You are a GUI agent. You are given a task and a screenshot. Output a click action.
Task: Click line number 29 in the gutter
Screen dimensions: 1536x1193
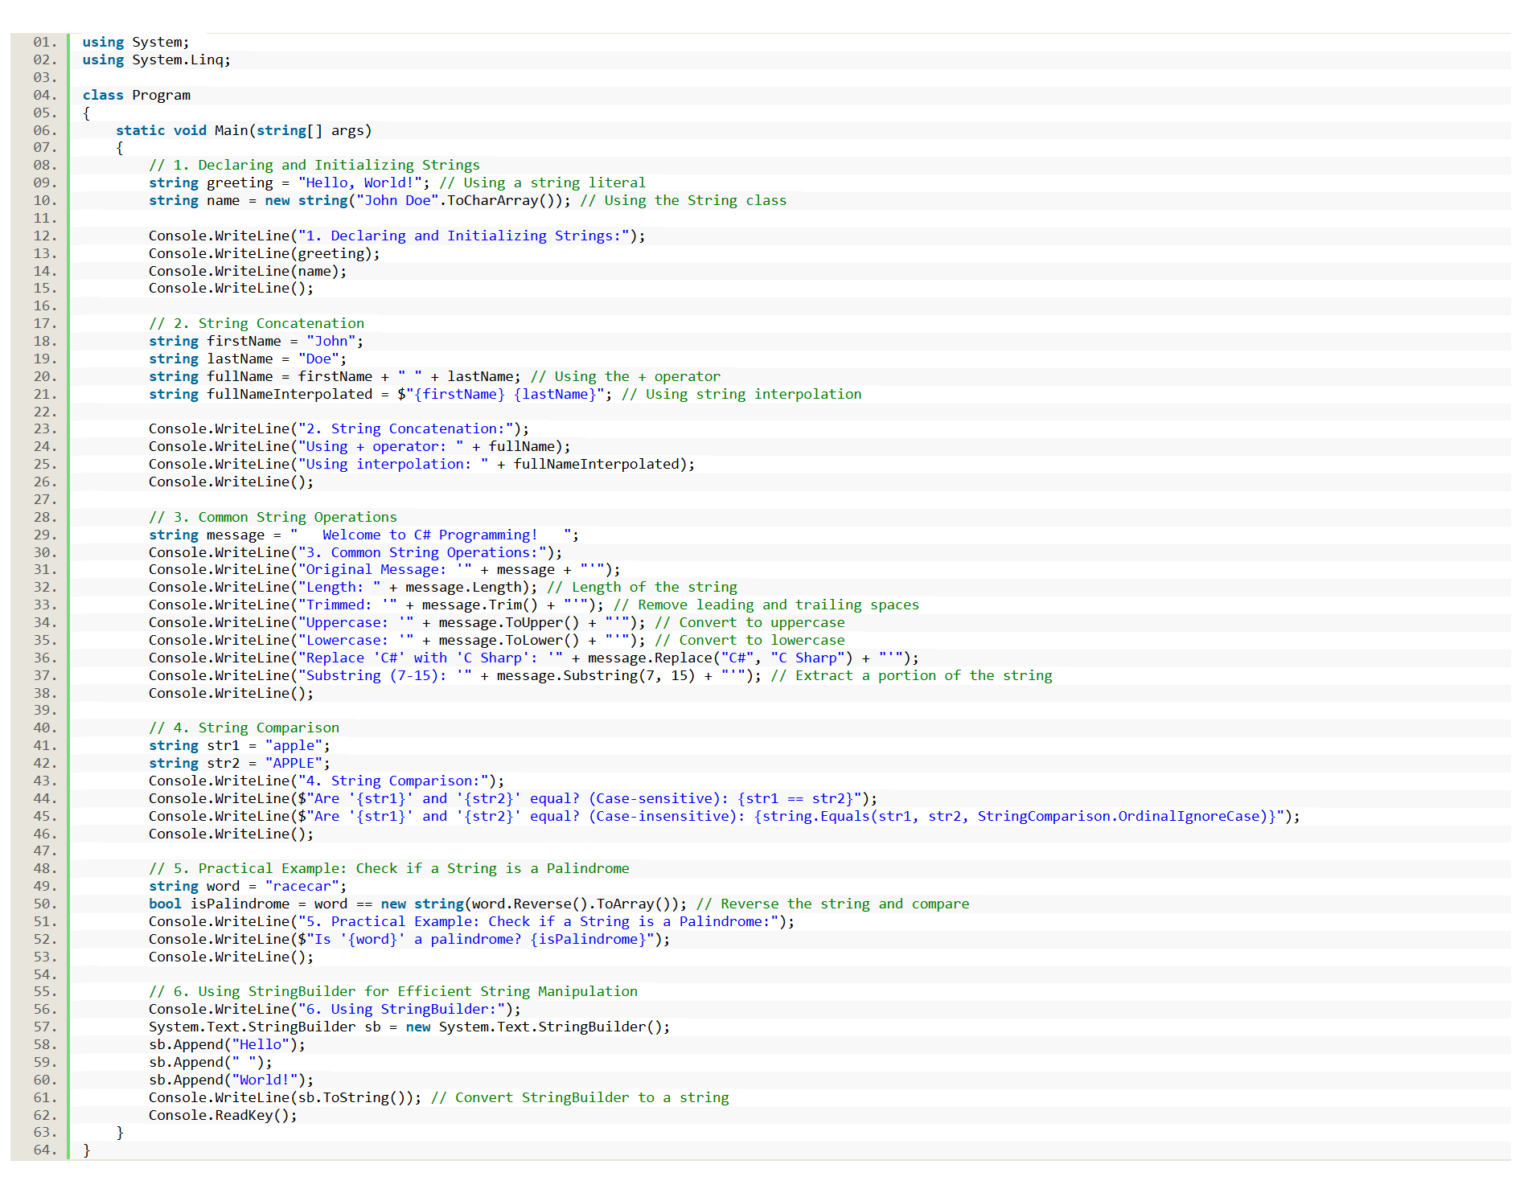44,535
